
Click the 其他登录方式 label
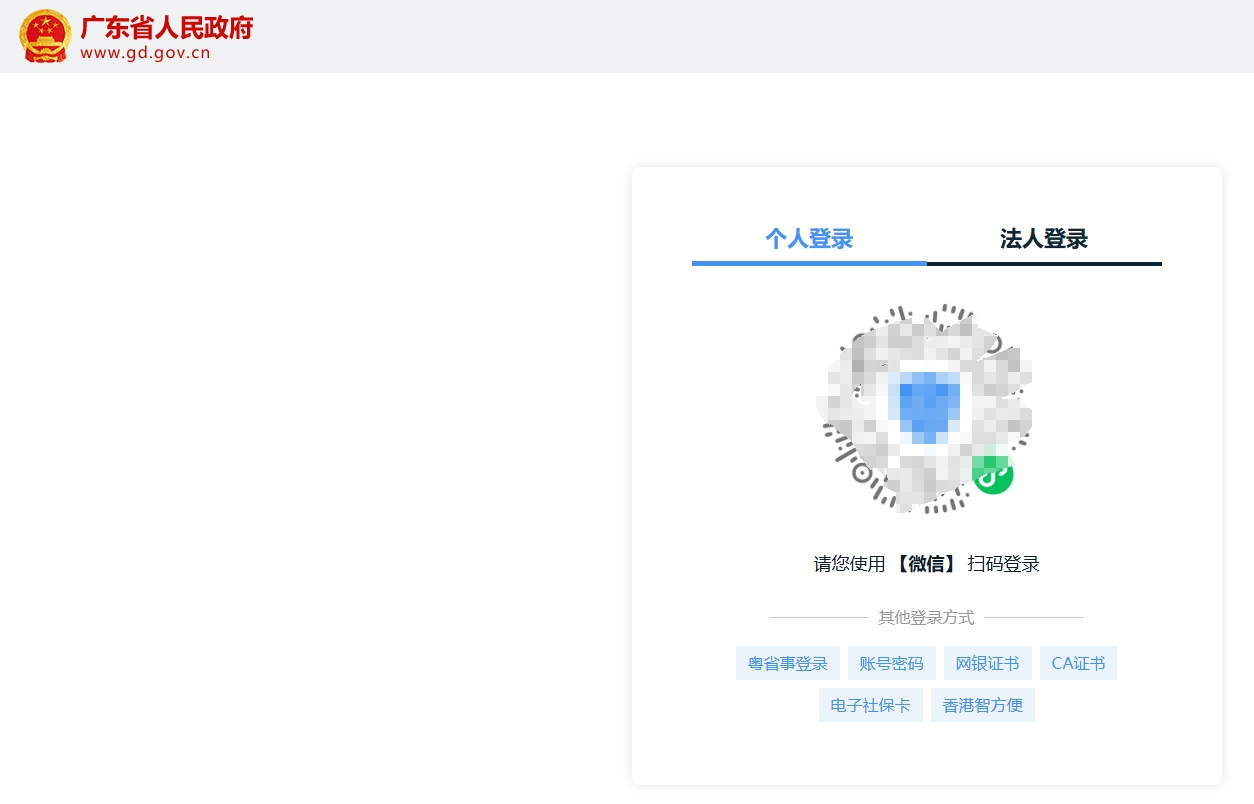point(926,618)
